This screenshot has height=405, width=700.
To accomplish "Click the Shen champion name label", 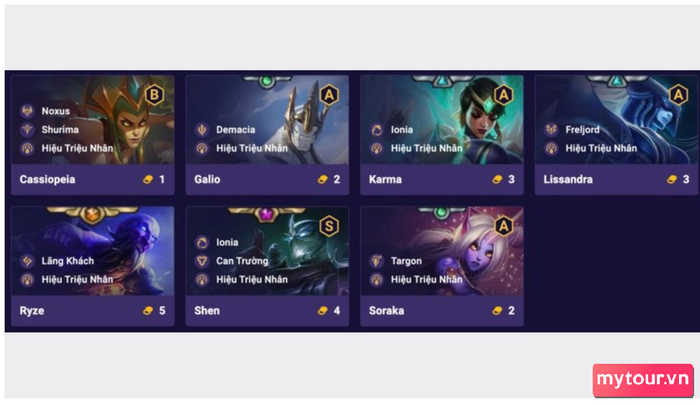I will 207,310.
